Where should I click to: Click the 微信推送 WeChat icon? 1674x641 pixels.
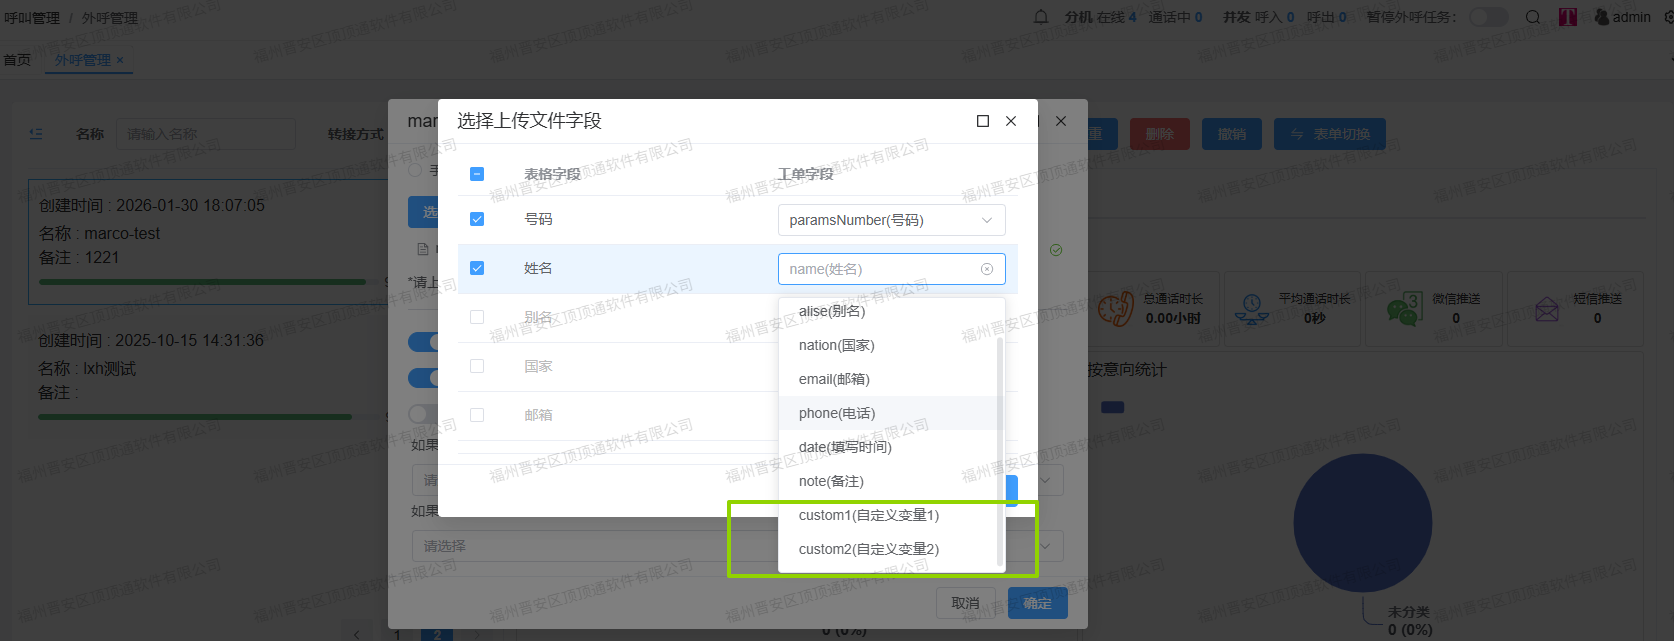1403,309
